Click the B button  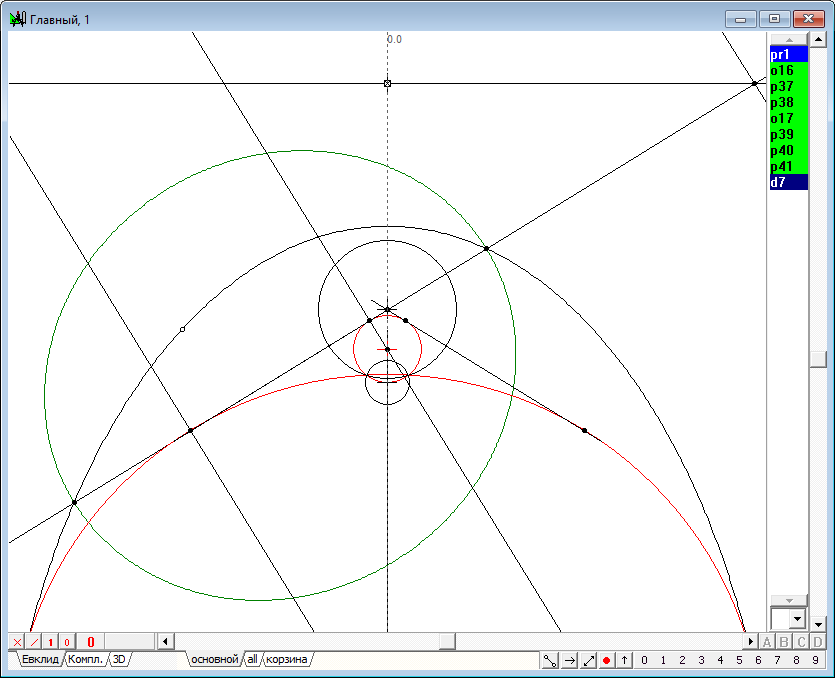[x=784, y=642]
